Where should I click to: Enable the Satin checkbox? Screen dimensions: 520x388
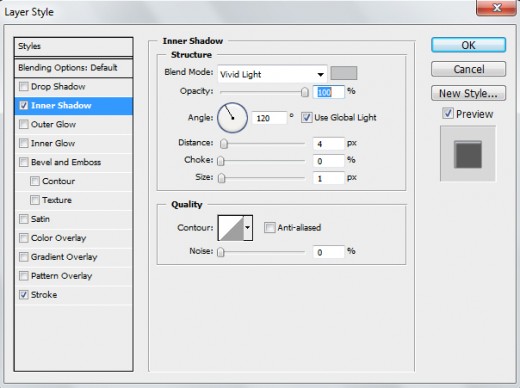click(24, 219)
